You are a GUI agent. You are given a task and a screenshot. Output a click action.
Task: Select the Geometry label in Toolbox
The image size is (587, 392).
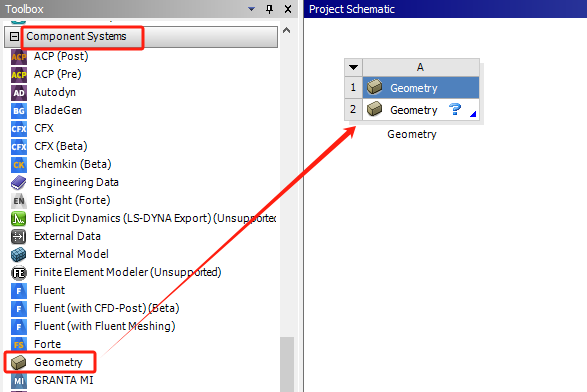click(58, 362)
